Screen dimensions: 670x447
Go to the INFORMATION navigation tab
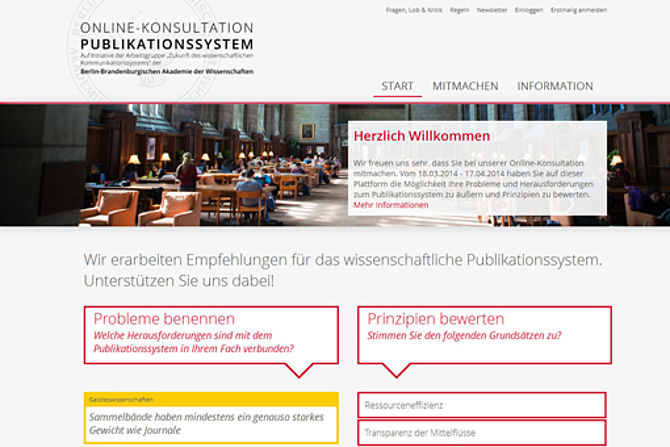[555, 86]
